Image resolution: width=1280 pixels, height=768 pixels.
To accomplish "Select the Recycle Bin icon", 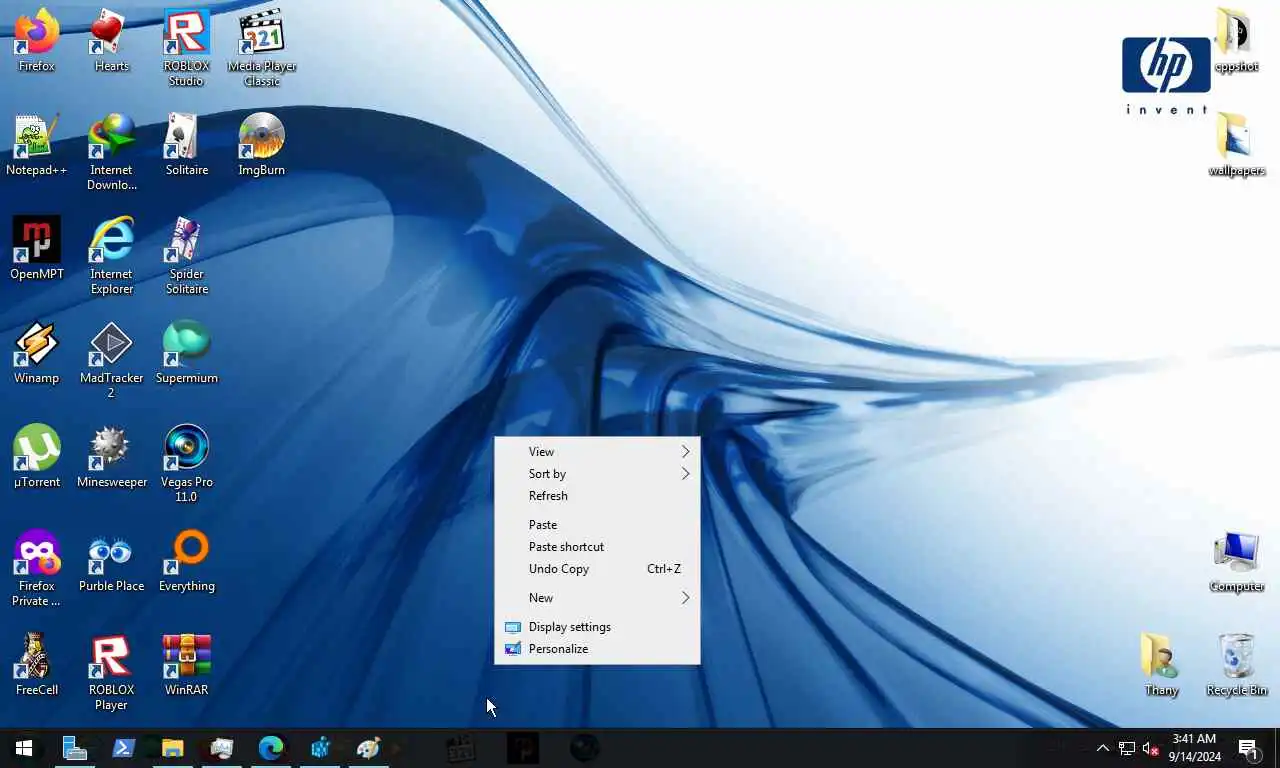I will 1236,666.
